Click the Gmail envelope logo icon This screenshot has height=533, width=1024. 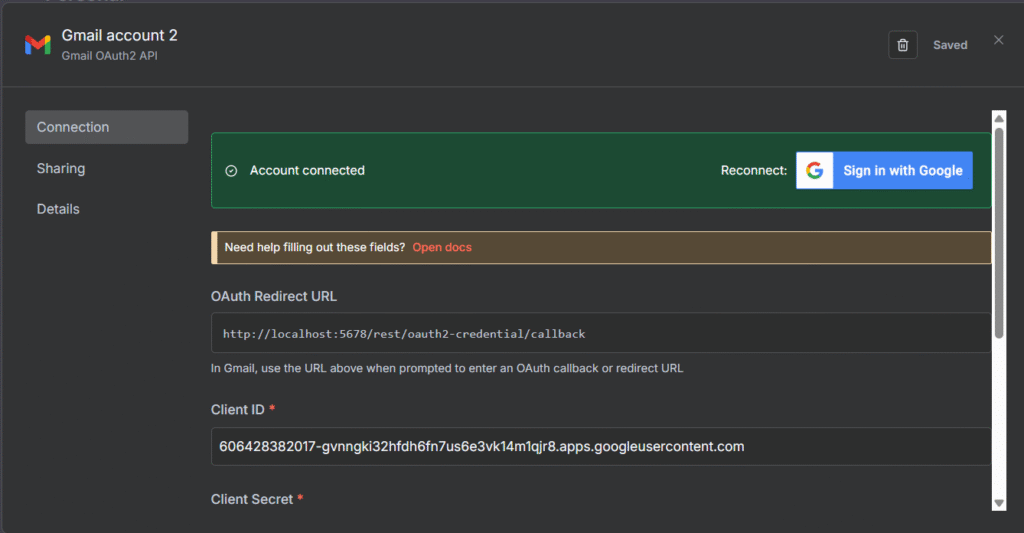click(x=38, y=45)
